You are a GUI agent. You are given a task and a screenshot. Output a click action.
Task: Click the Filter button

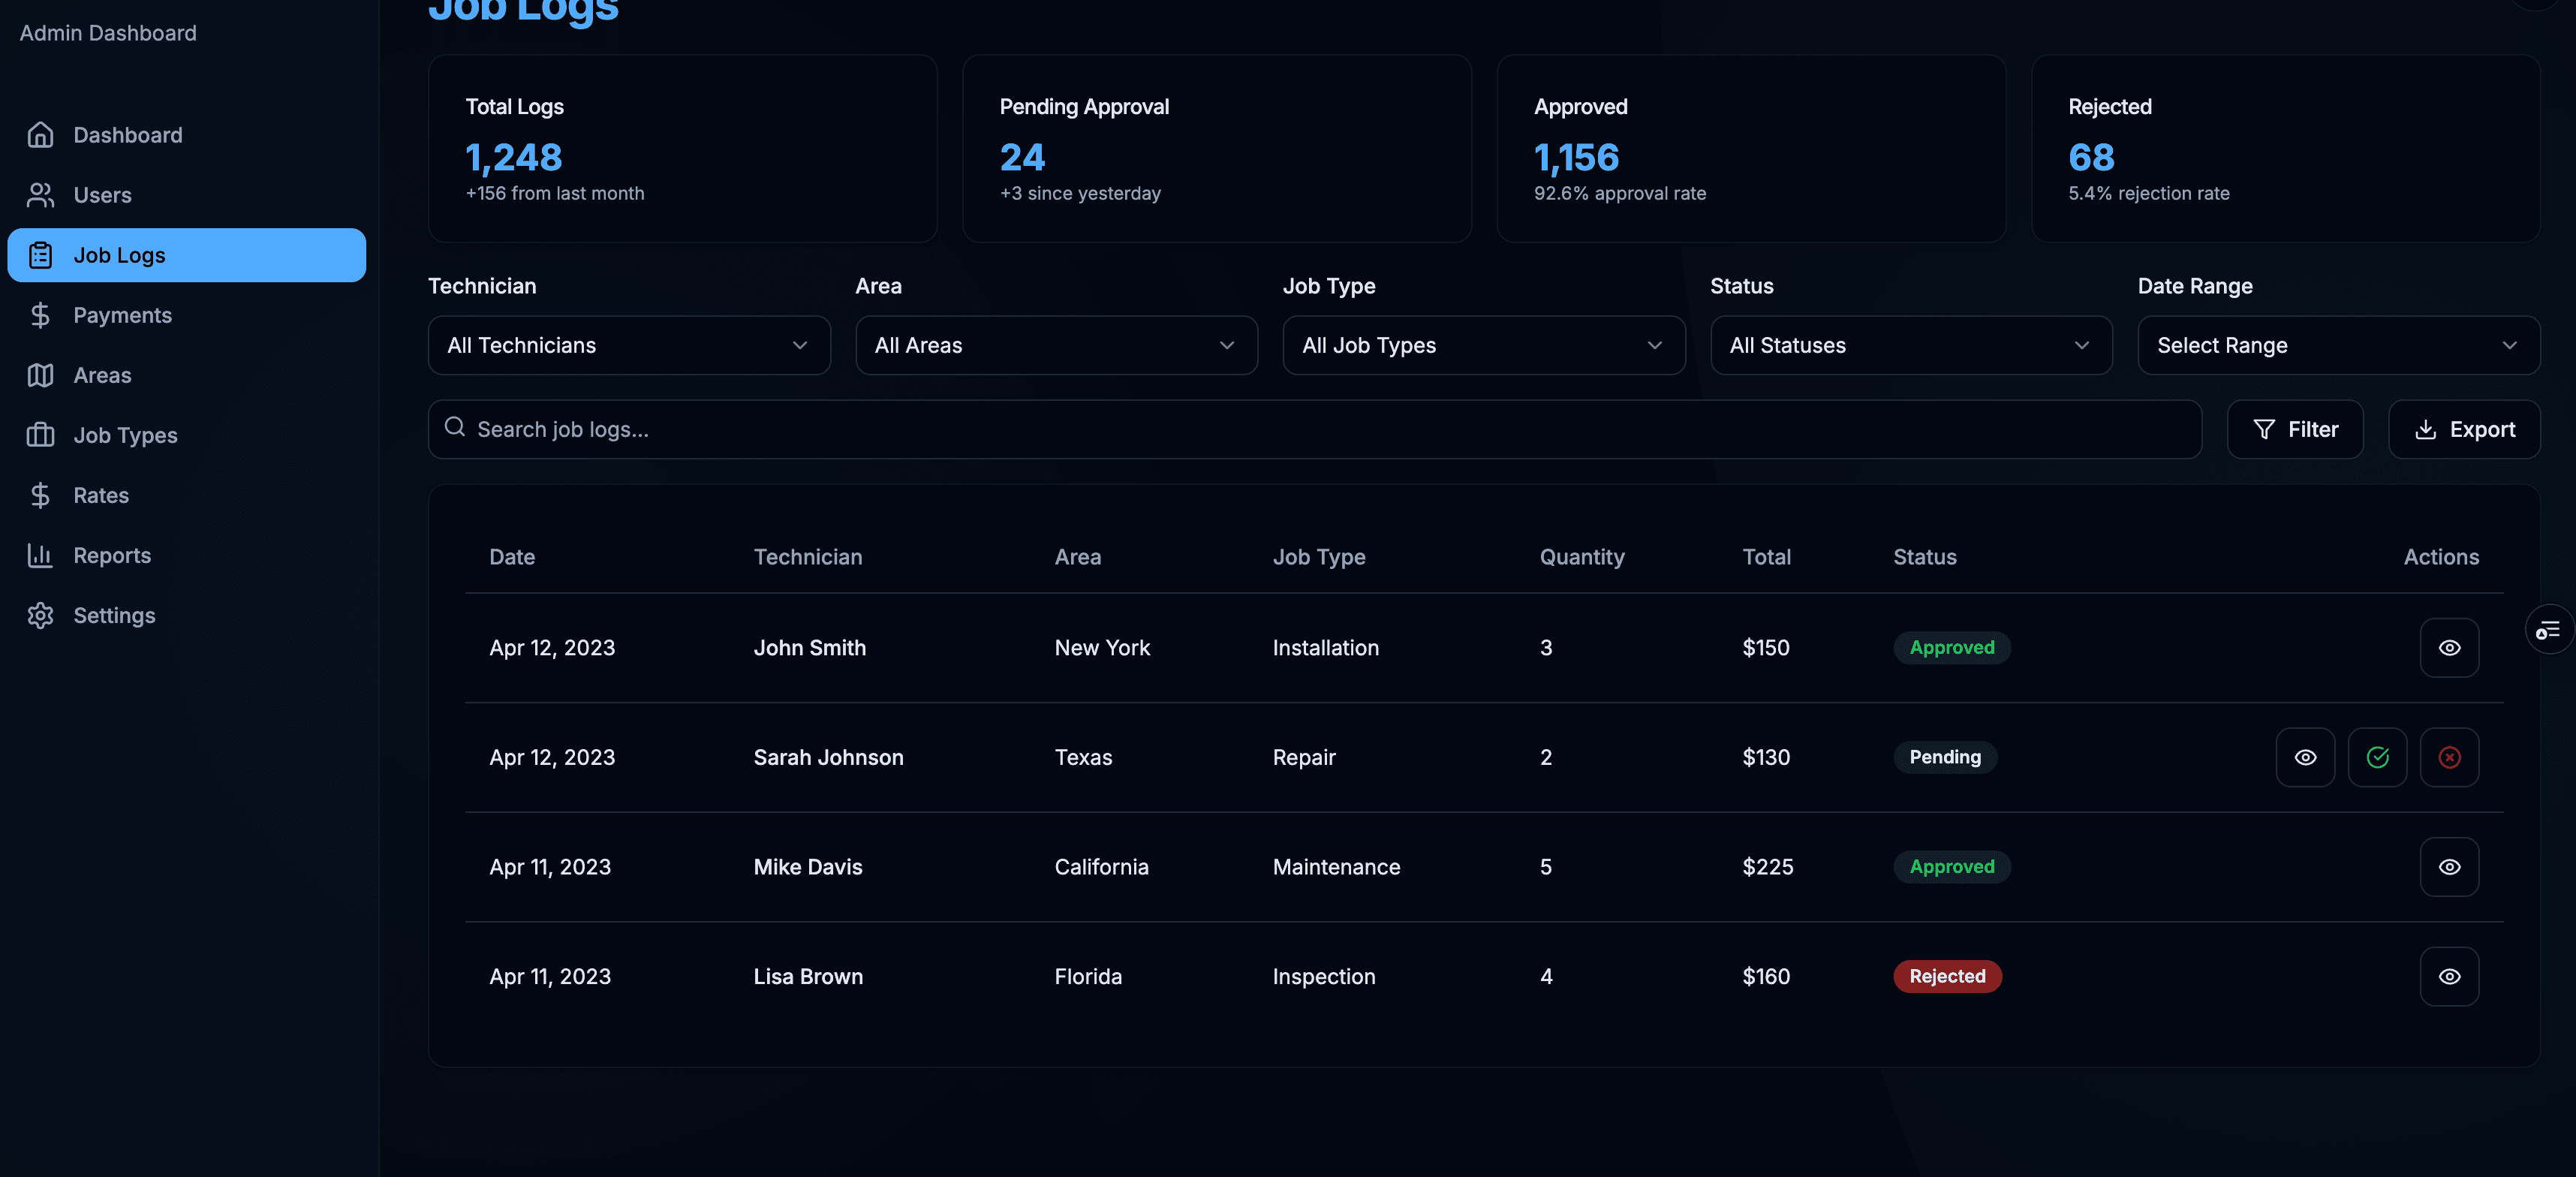coord(2295,429)
